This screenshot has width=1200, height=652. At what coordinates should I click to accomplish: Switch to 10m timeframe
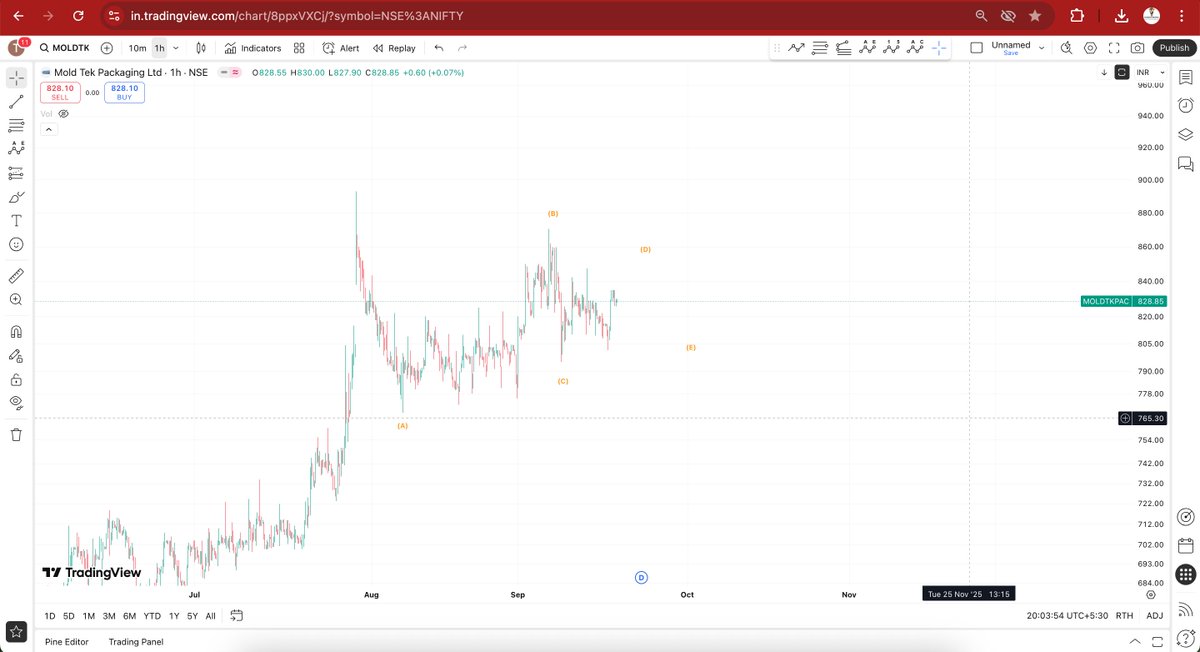pos(137,48)
